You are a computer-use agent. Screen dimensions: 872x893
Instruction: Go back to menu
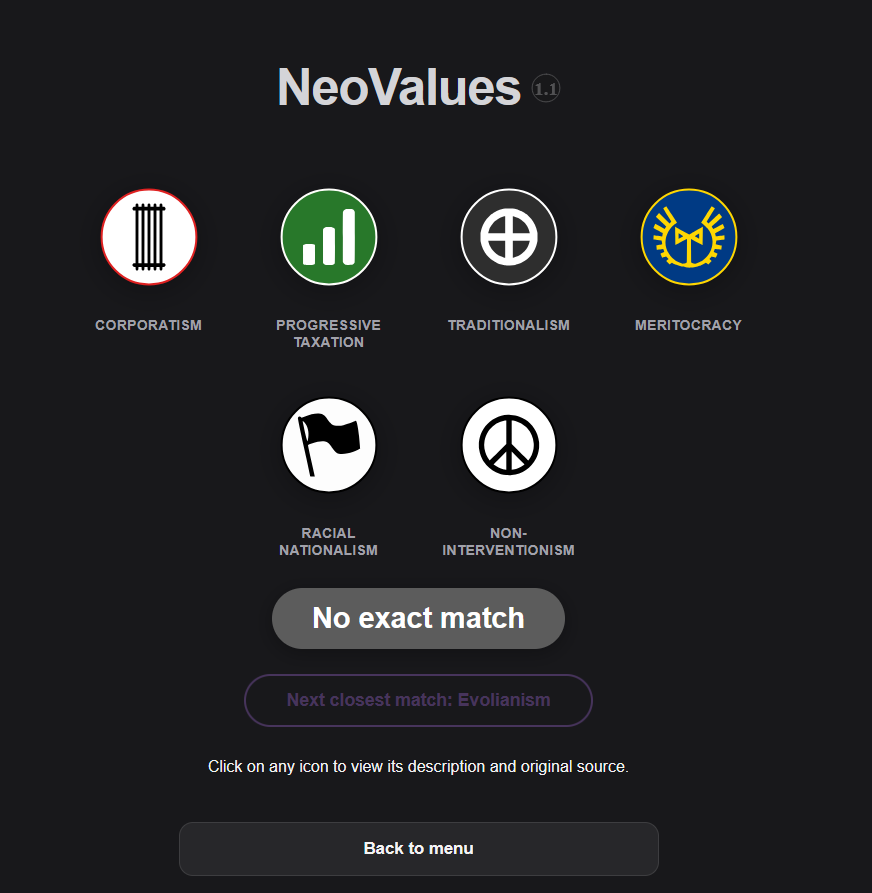click(x=418, y=848)
